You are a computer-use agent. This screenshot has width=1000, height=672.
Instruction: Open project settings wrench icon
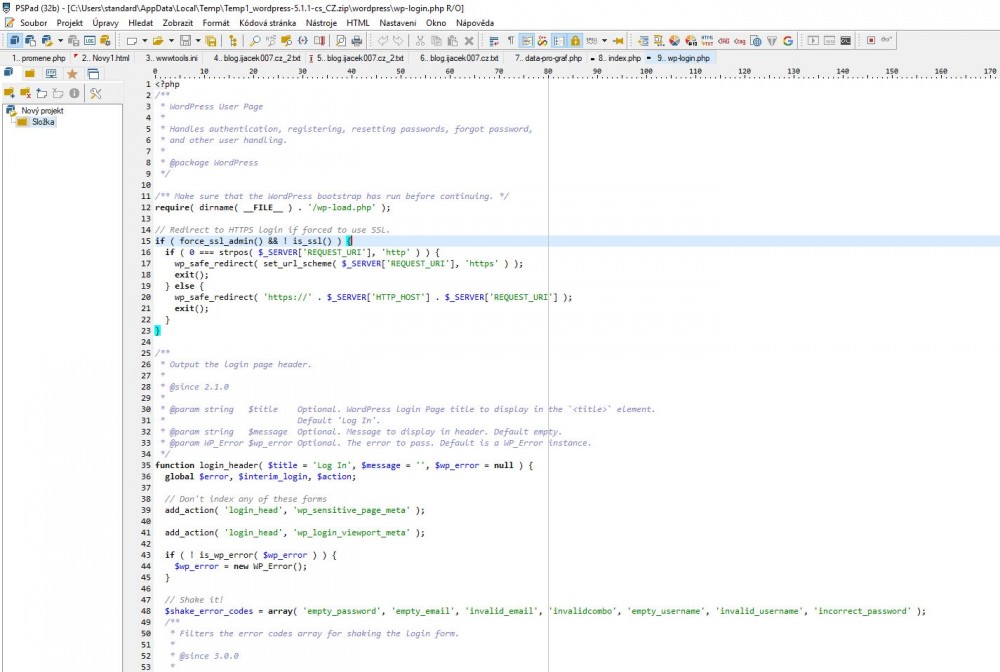click(96, 93)
